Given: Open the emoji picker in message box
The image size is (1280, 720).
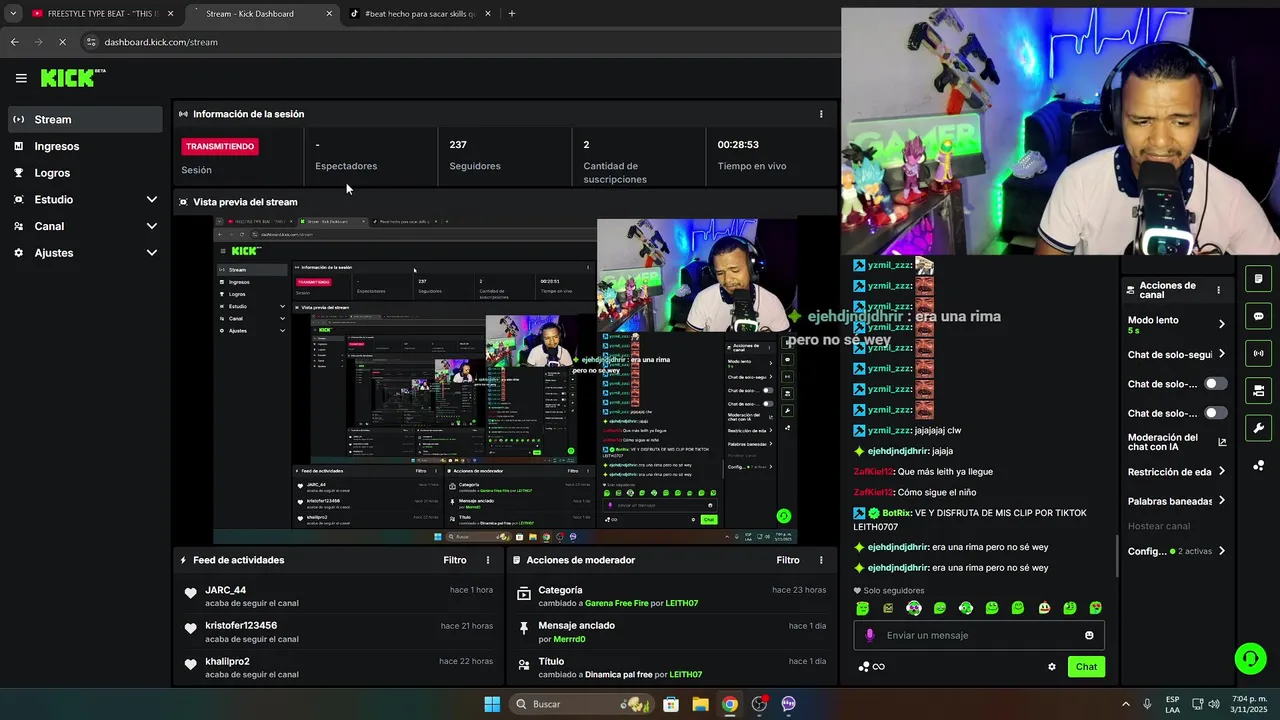Looking at the screenshot, I should pos(1089,635).
